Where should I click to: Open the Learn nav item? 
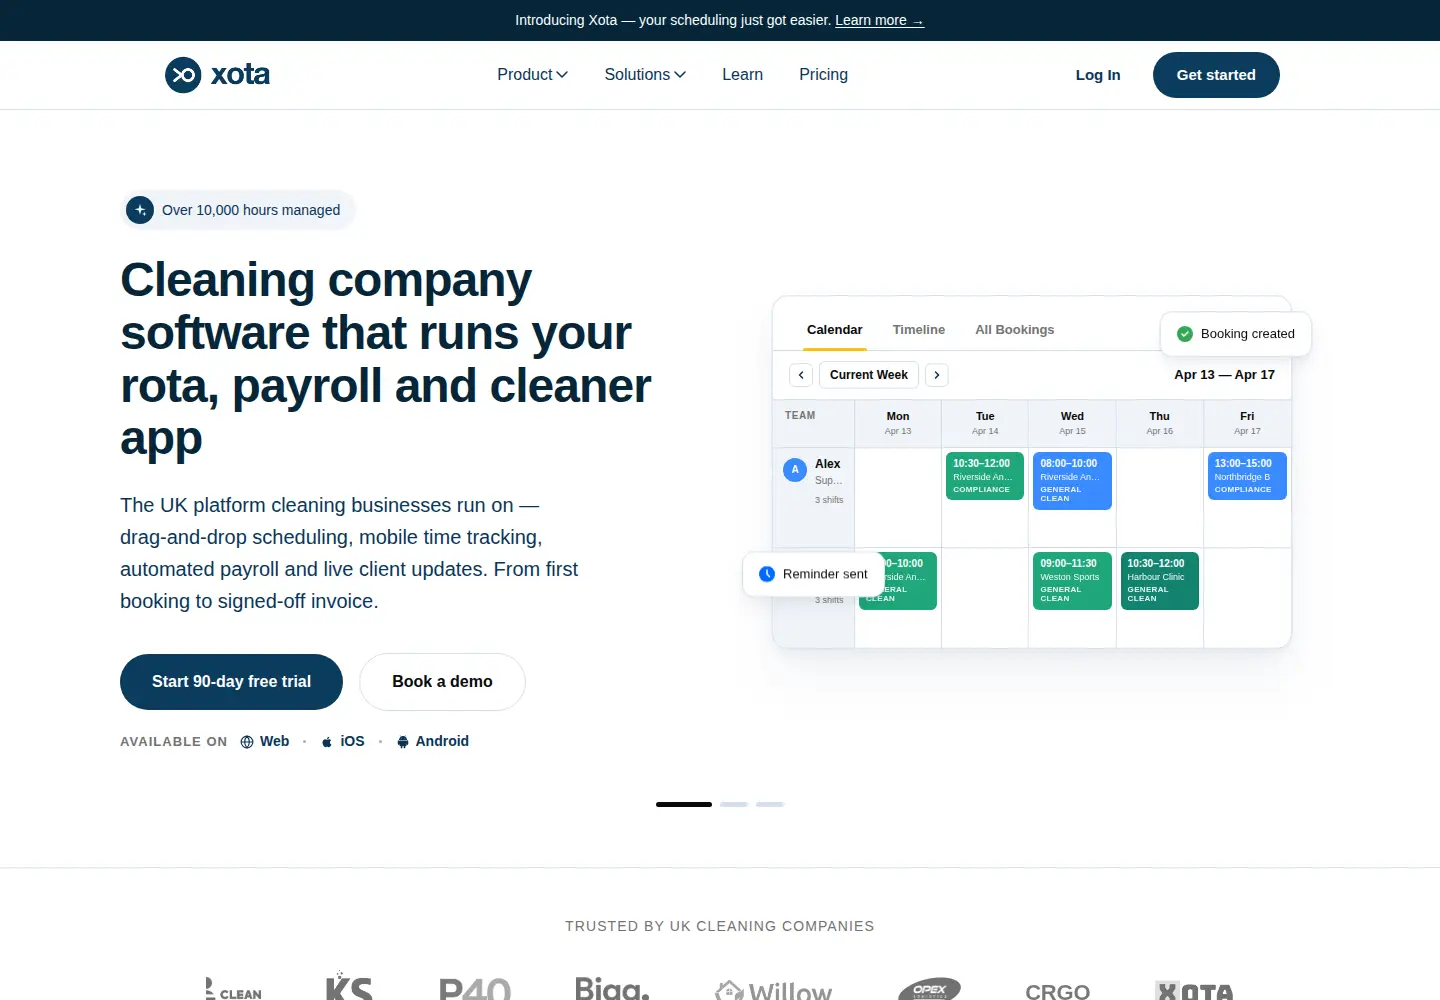tap(743, 75)
